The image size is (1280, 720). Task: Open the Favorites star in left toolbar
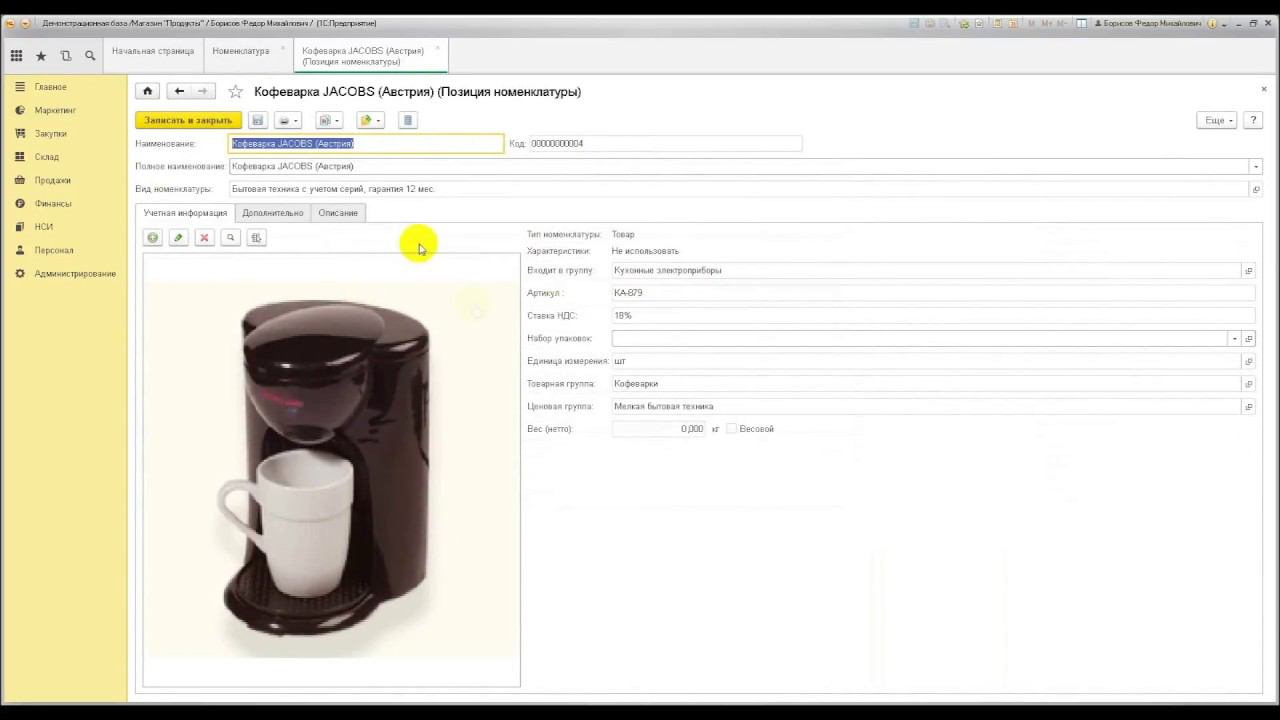41,56
